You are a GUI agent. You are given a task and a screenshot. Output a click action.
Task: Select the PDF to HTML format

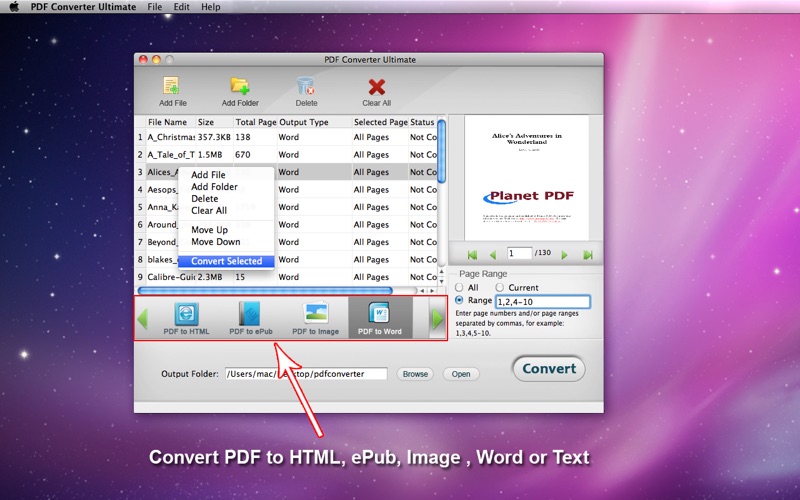[186, 318]
